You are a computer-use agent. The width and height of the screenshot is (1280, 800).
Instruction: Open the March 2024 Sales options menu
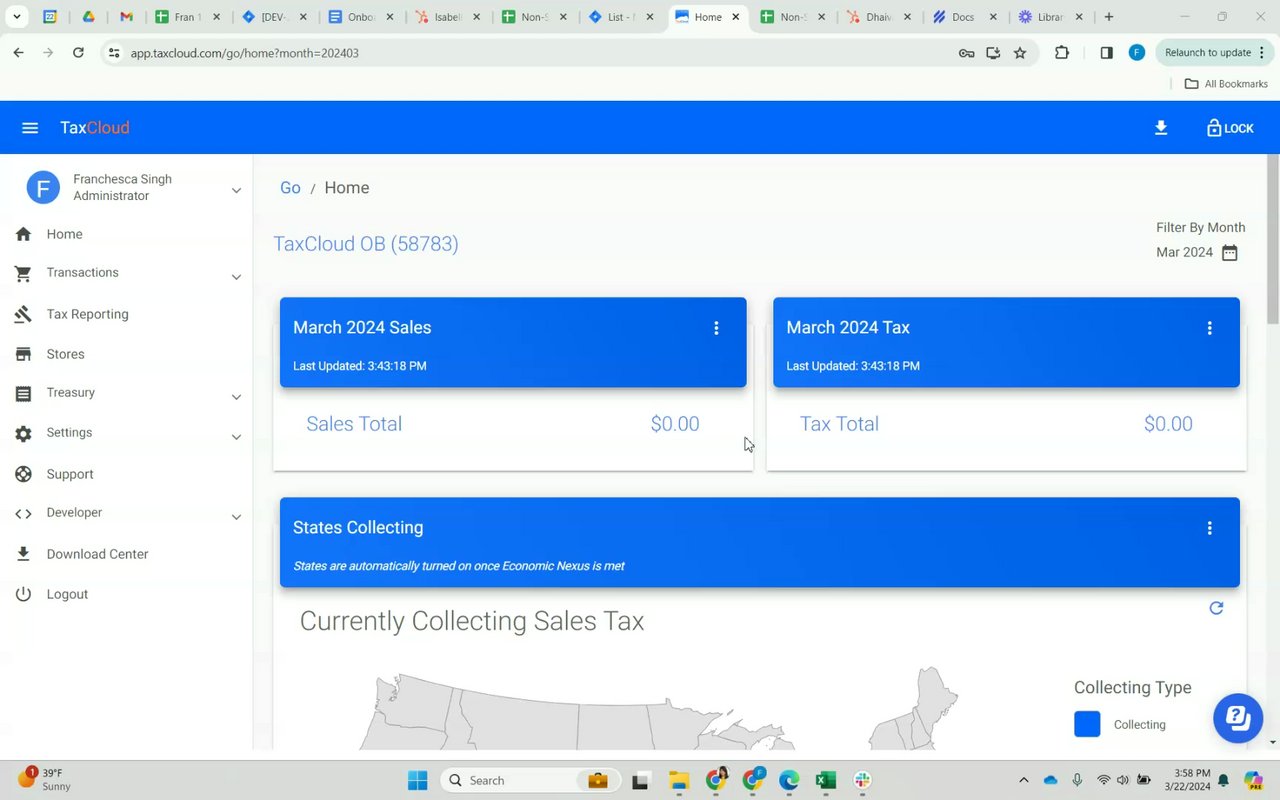(716, 328)
